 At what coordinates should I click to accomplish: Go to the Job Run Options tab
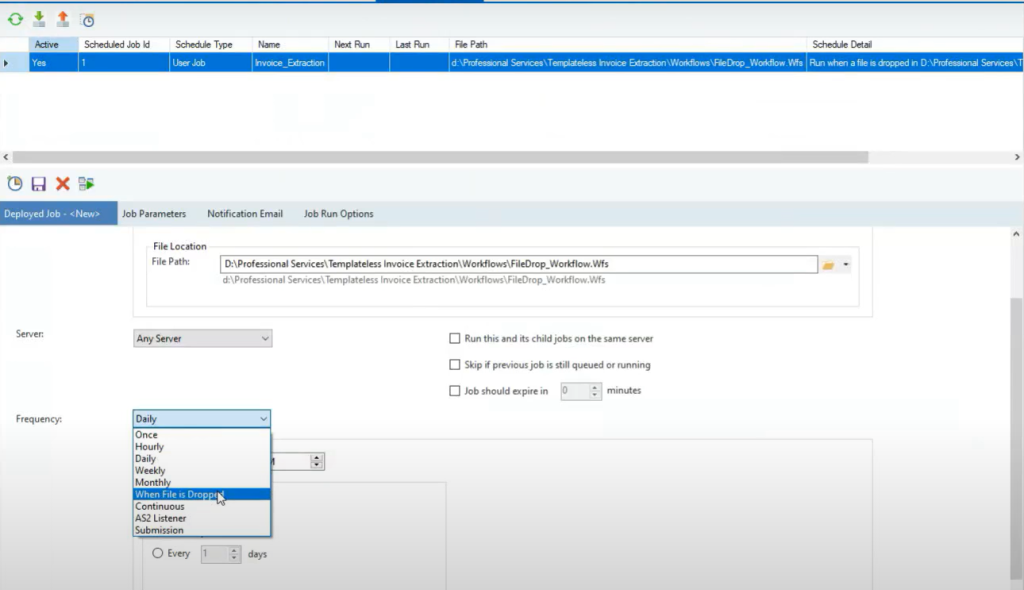pyautogui.click(x=338, y=214)
